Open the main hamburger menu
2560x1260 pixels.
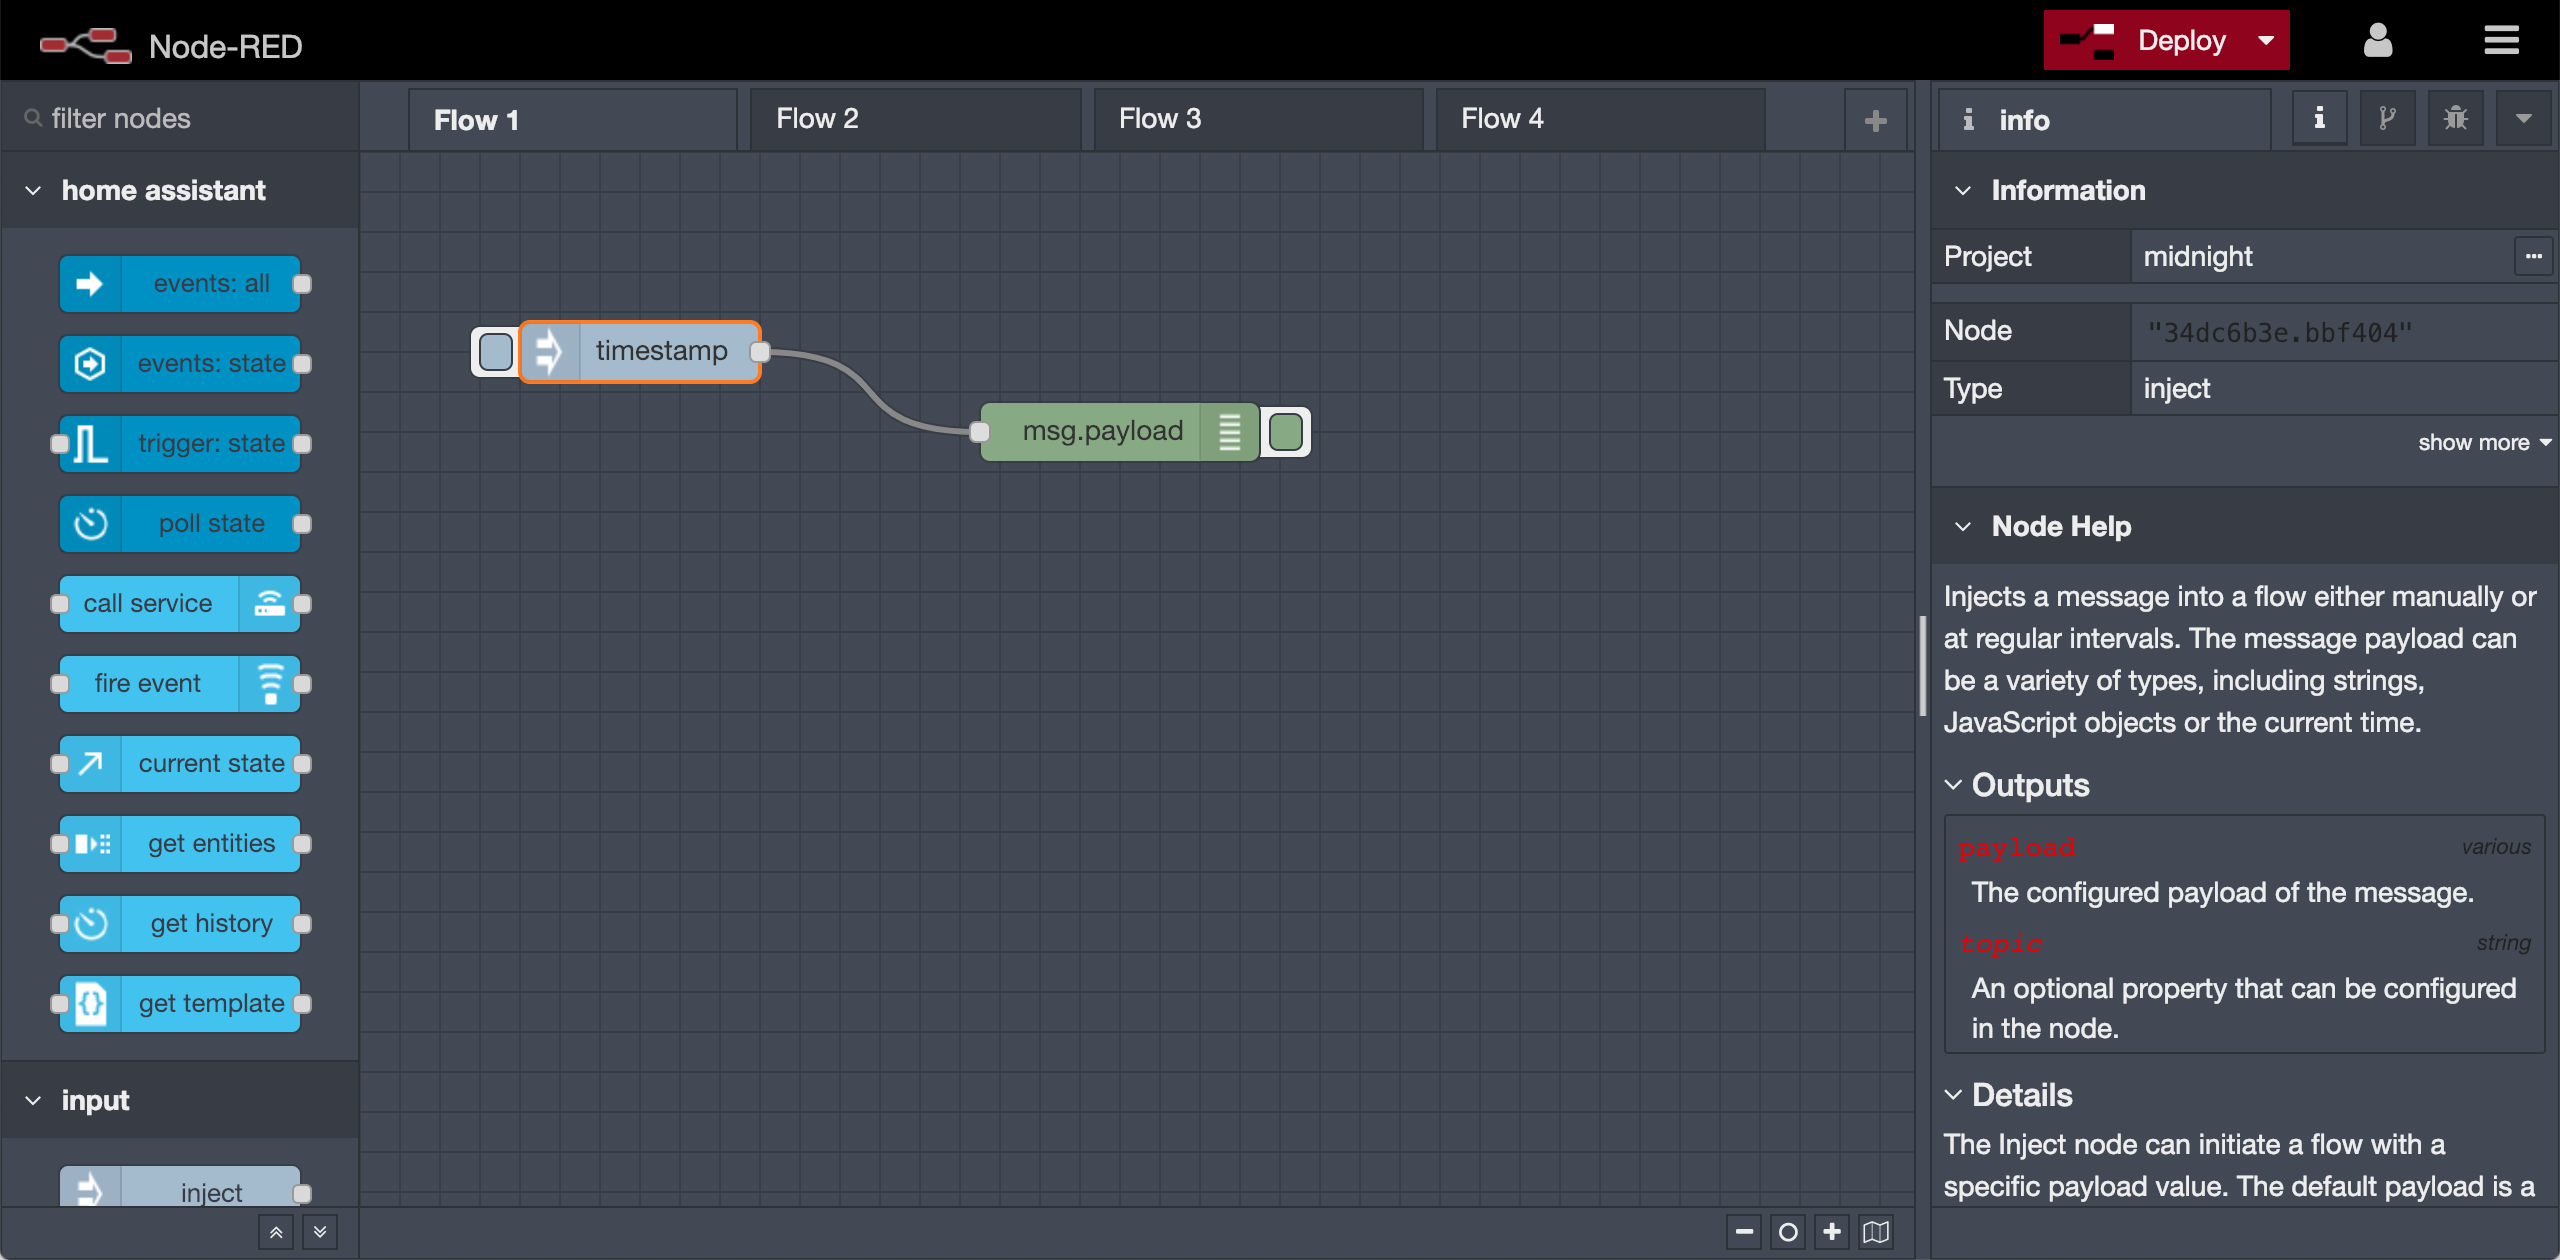(2501, 41)
